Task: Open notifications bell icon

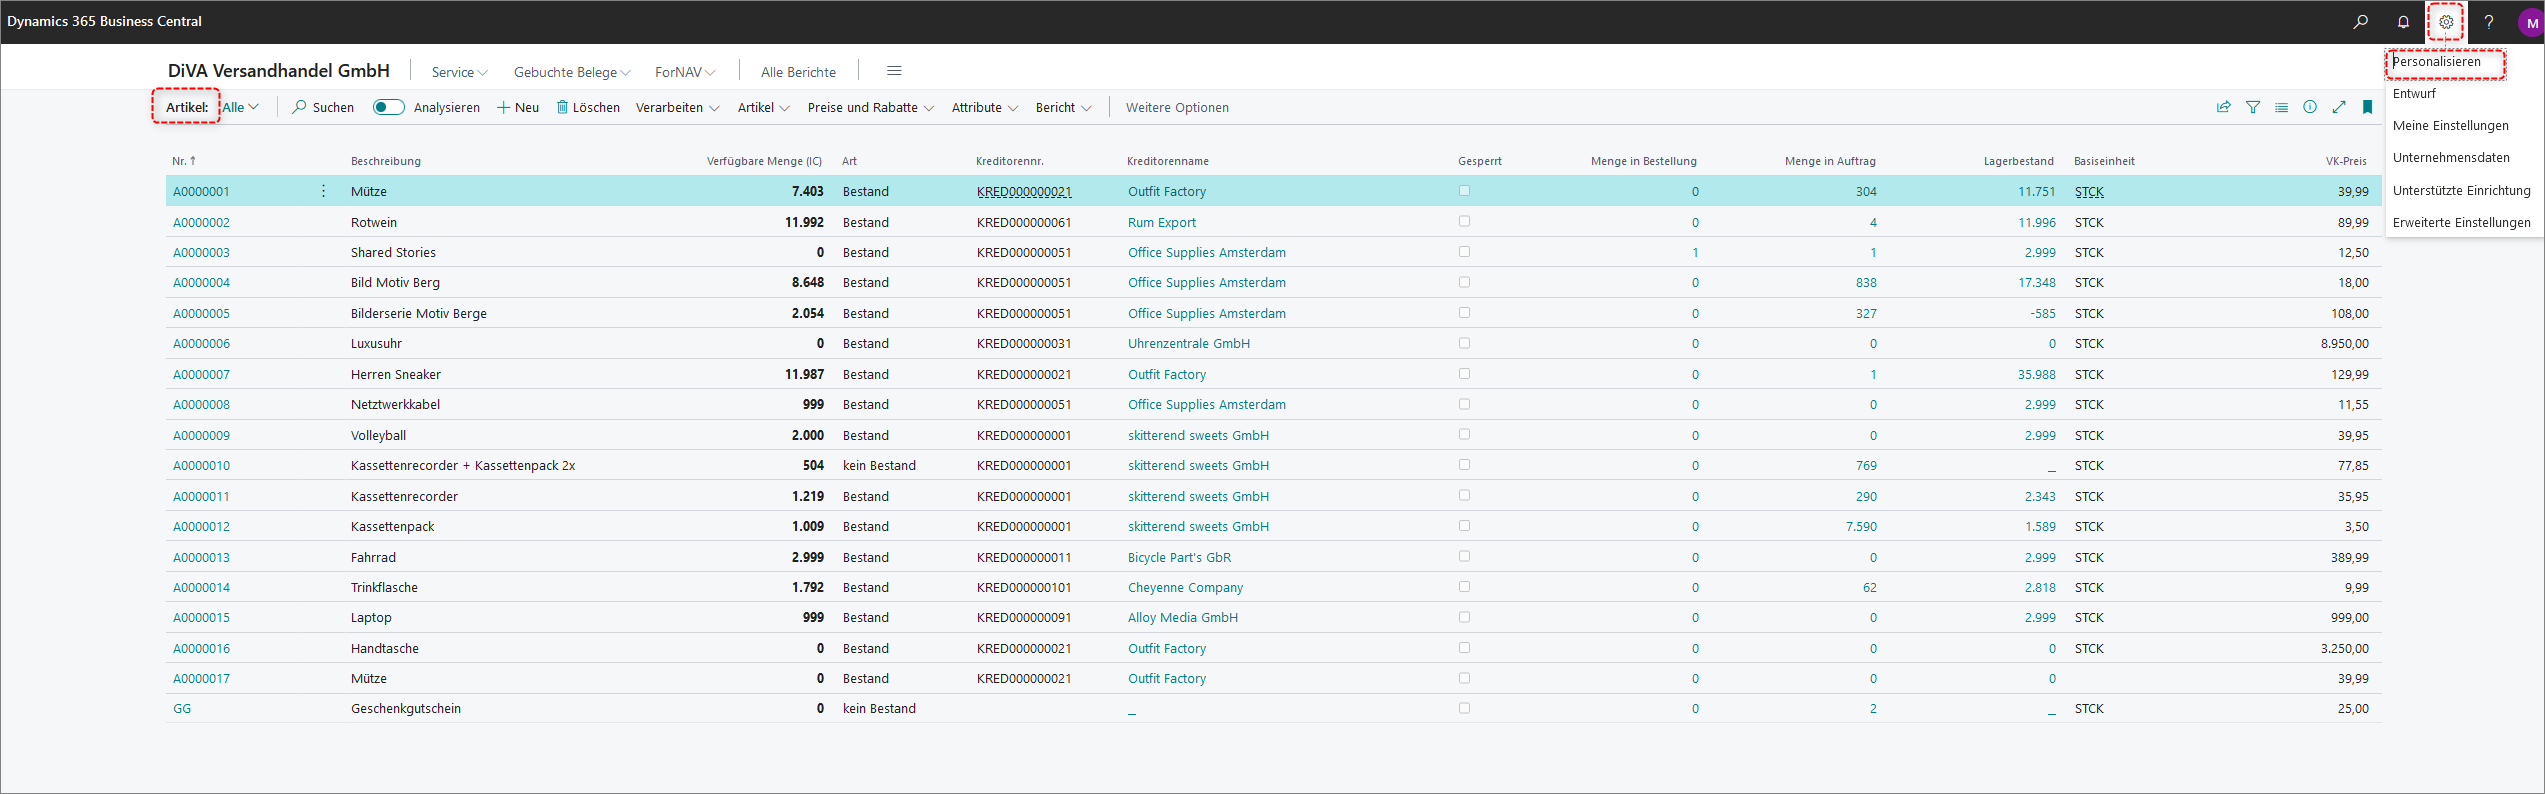Action: (2403, 21)
